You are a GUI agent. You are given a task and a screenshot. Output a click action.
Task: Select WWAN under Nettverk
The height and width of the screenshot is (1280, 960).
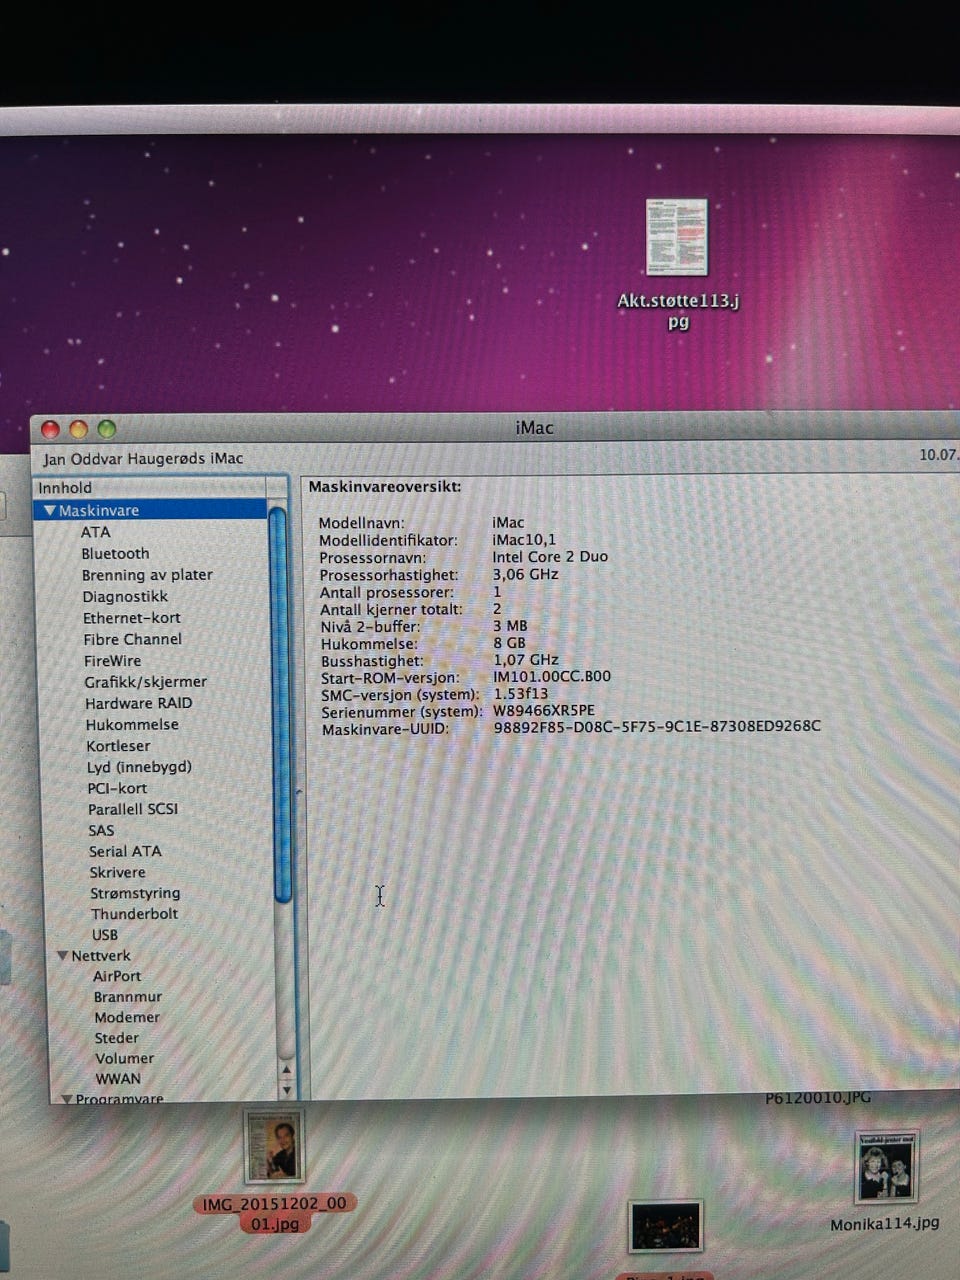(118, 1079)
